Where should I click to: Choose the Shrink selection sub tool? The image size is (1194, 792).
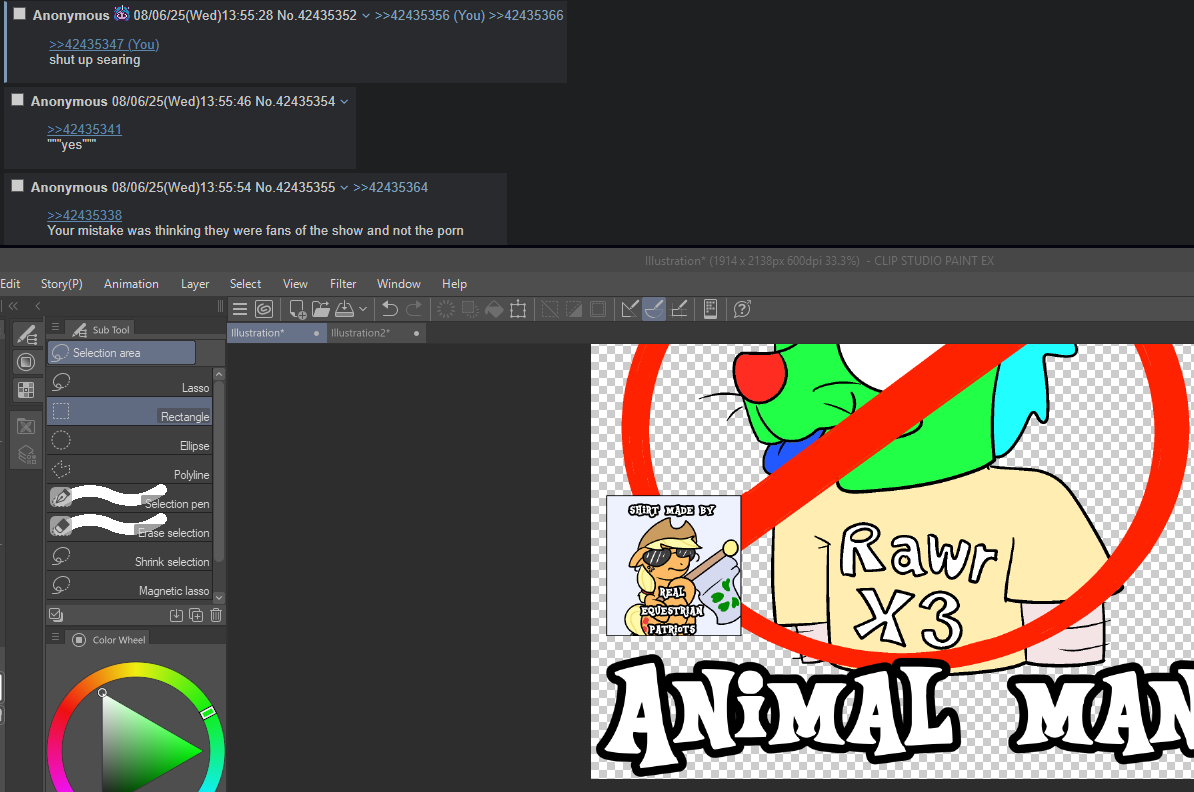point(129,556)
